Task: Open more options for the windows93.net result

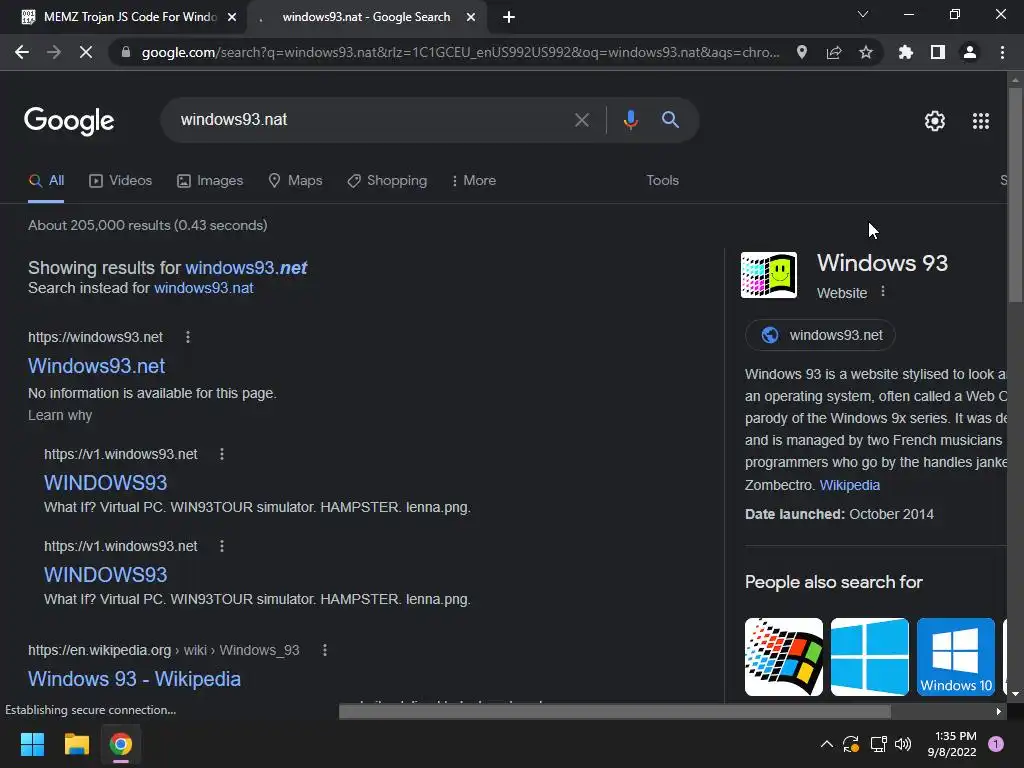Action: [188, 337]
